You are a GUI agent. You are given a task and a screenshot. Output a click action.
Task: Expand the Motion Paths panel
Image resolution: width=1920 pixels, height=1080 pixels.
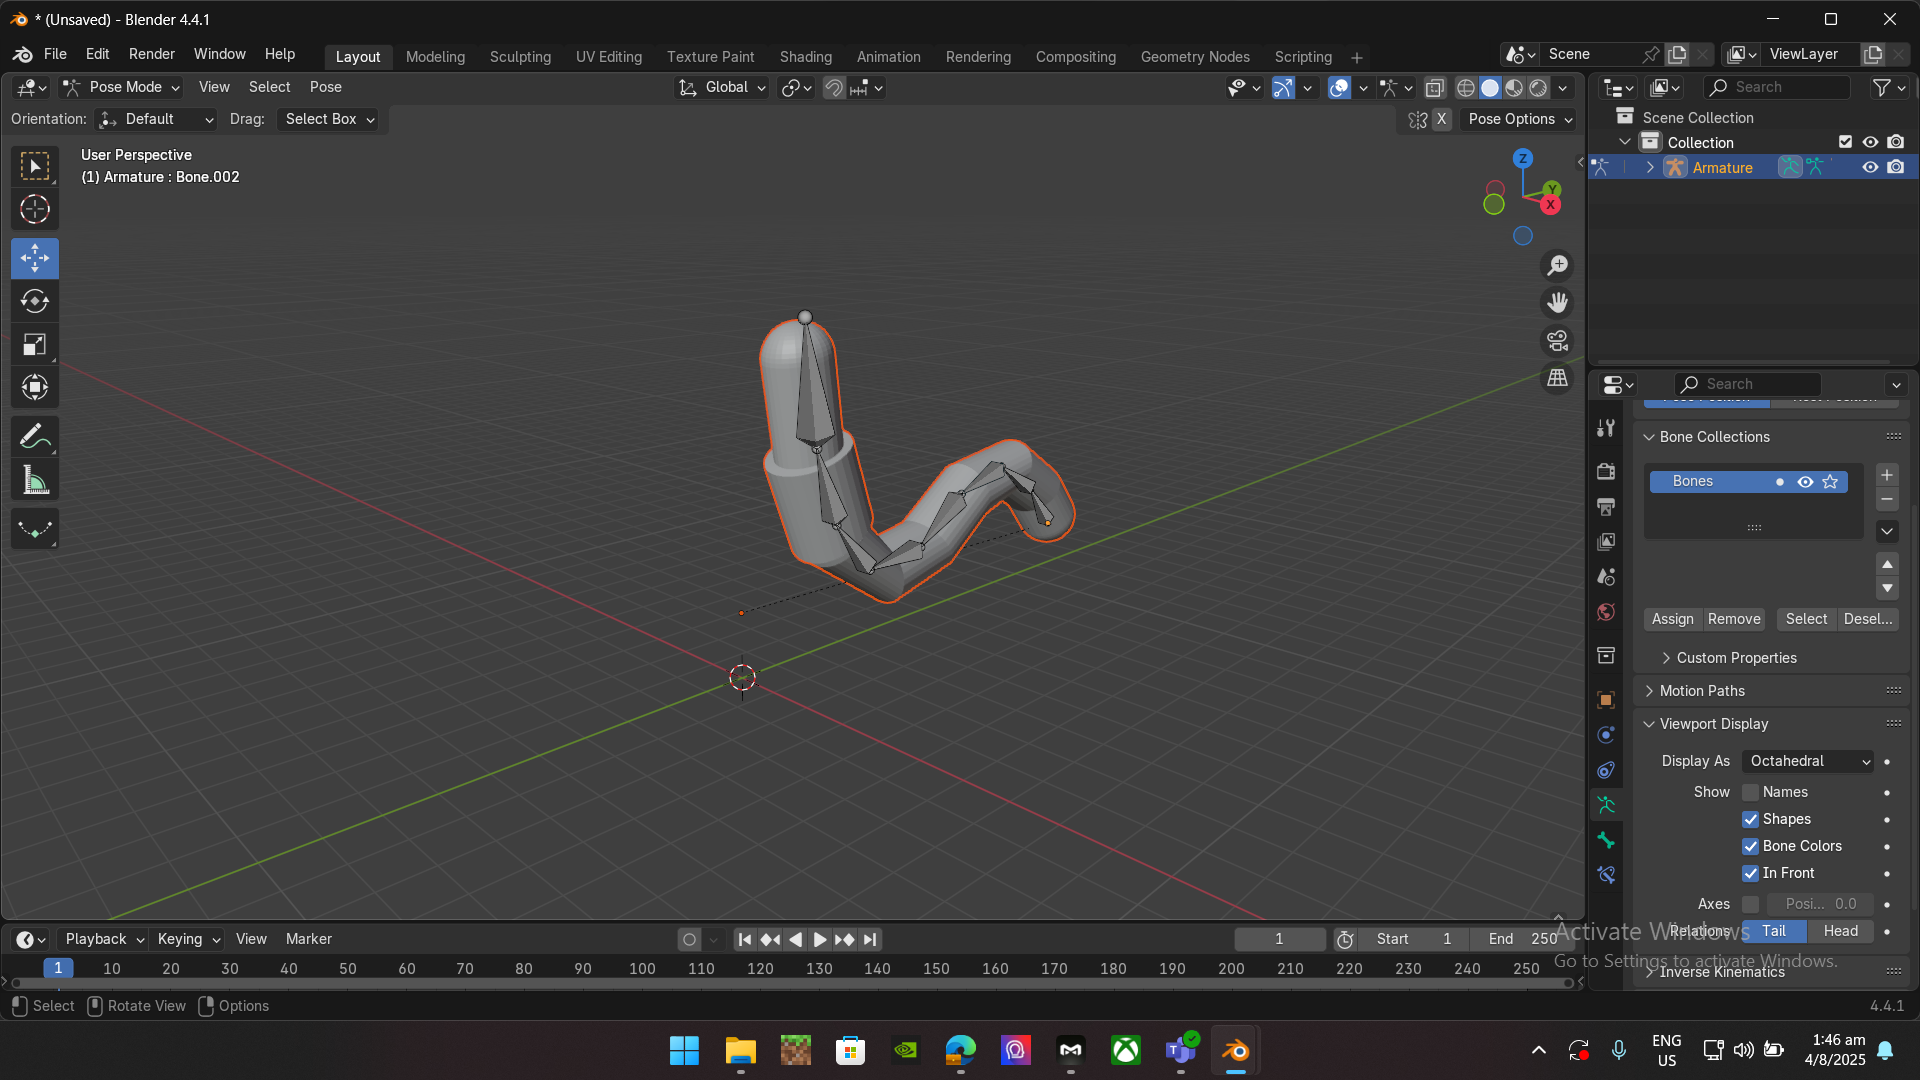[1702, 691]
